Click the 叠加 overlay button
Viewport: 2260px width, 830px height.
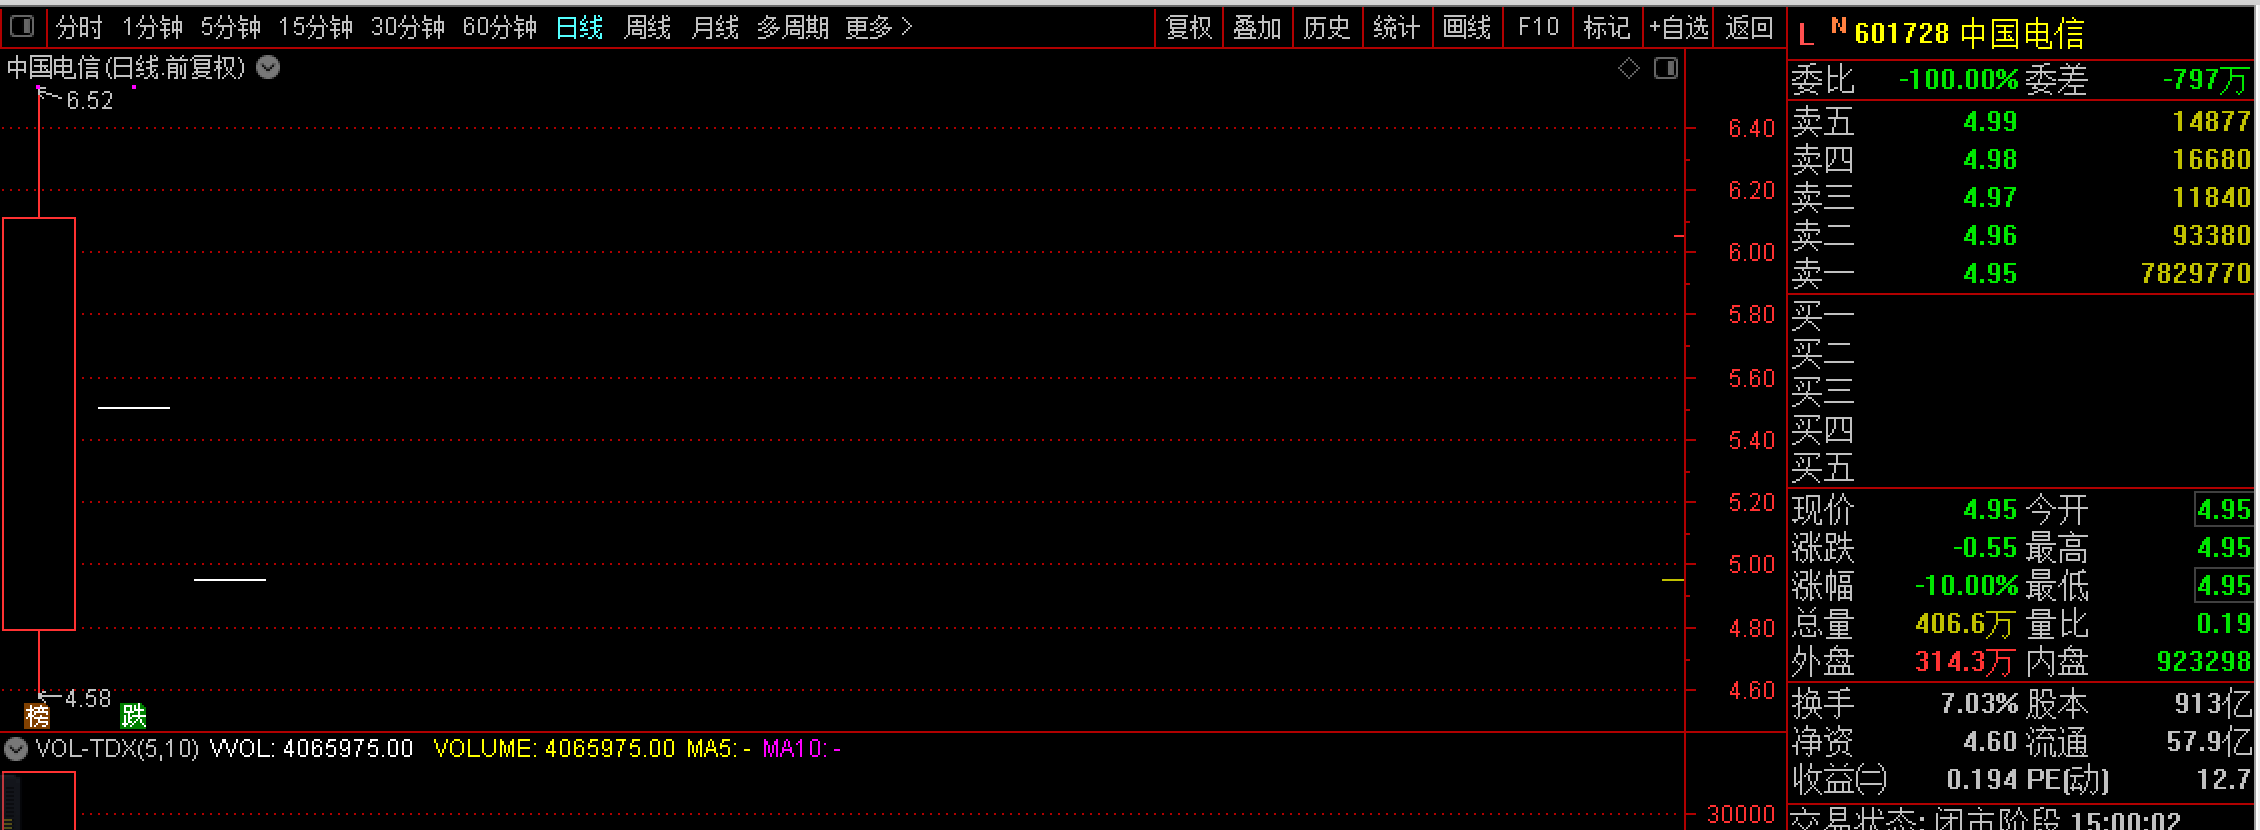click(x=1258, y=27)
